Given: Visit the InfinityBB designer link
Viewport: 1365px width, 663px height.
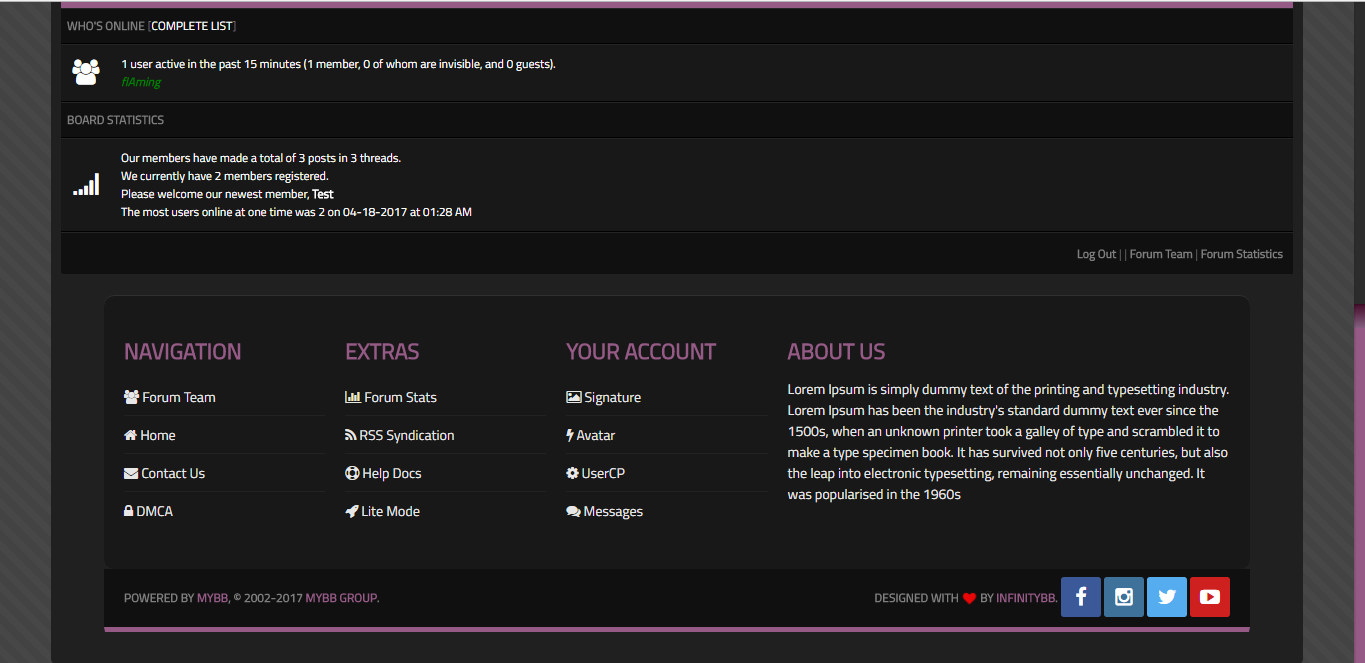Looking at the screenshot, I should tap(1026, 598).
